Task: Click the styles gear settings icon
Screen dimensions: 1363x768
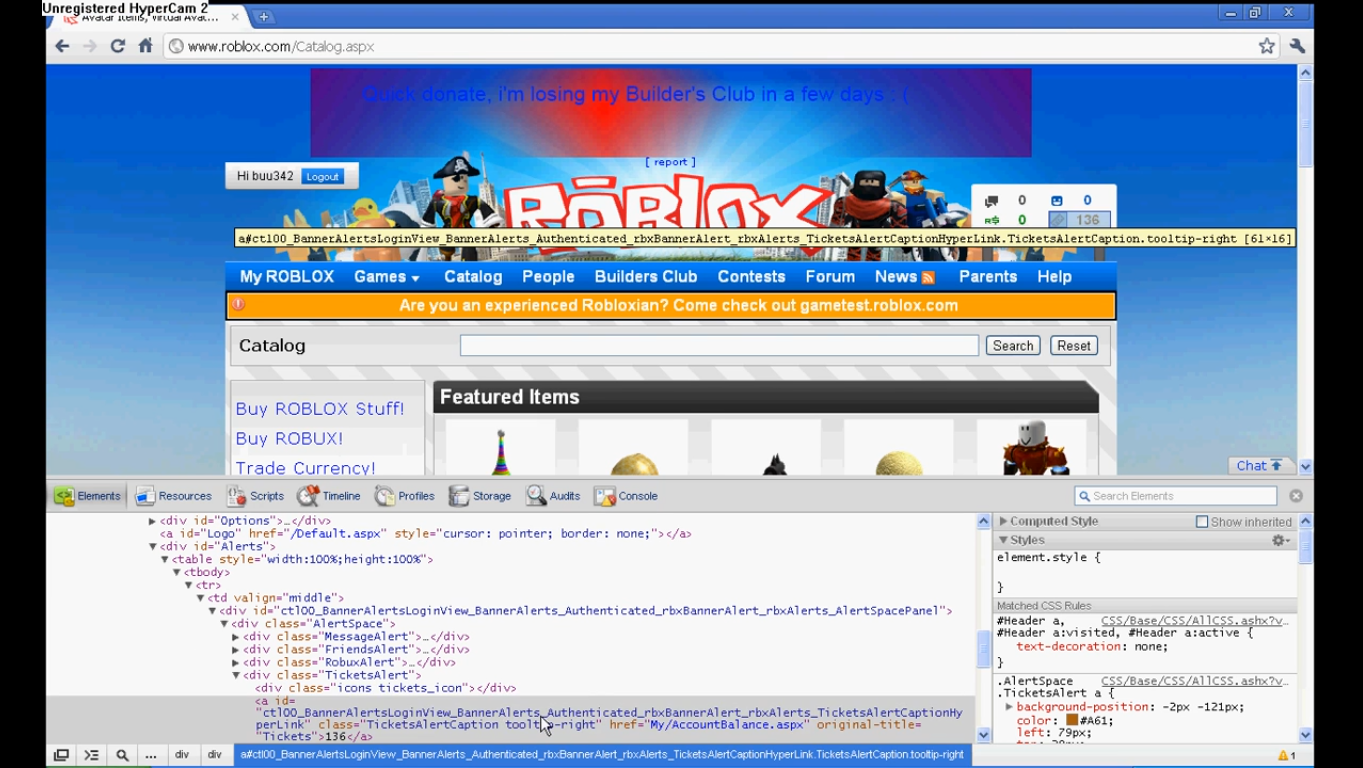Action: (x=1279, y=540)
